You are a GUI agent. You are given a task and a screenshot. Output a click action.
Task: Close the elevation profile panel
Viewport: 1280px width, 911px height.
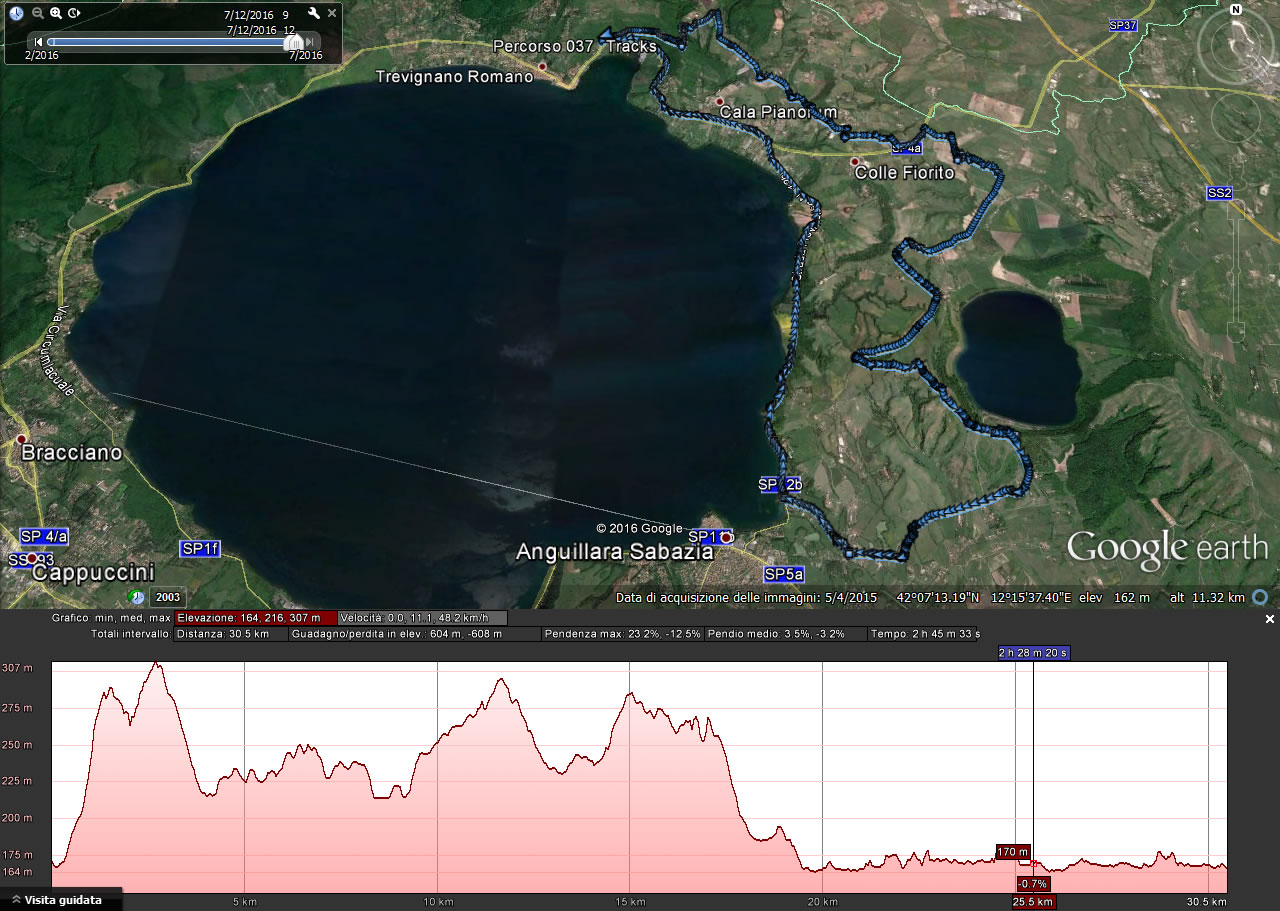[x=1270, y=619]
